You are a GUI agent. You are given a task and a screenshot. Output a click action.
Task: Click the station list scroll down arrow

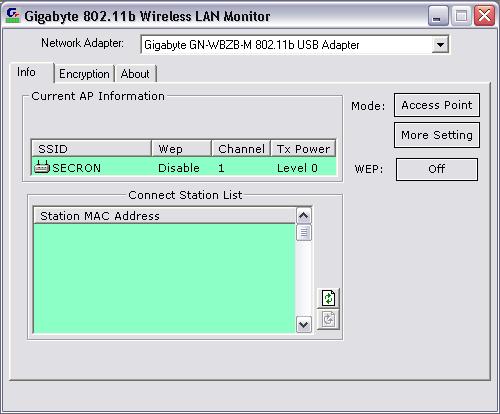pyautogui.click(x=304, y=324)
